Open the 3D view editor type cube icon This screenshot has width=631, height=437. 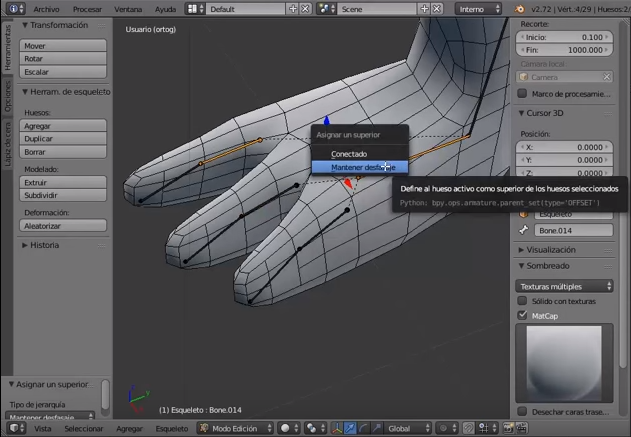(x=17, y=428)
